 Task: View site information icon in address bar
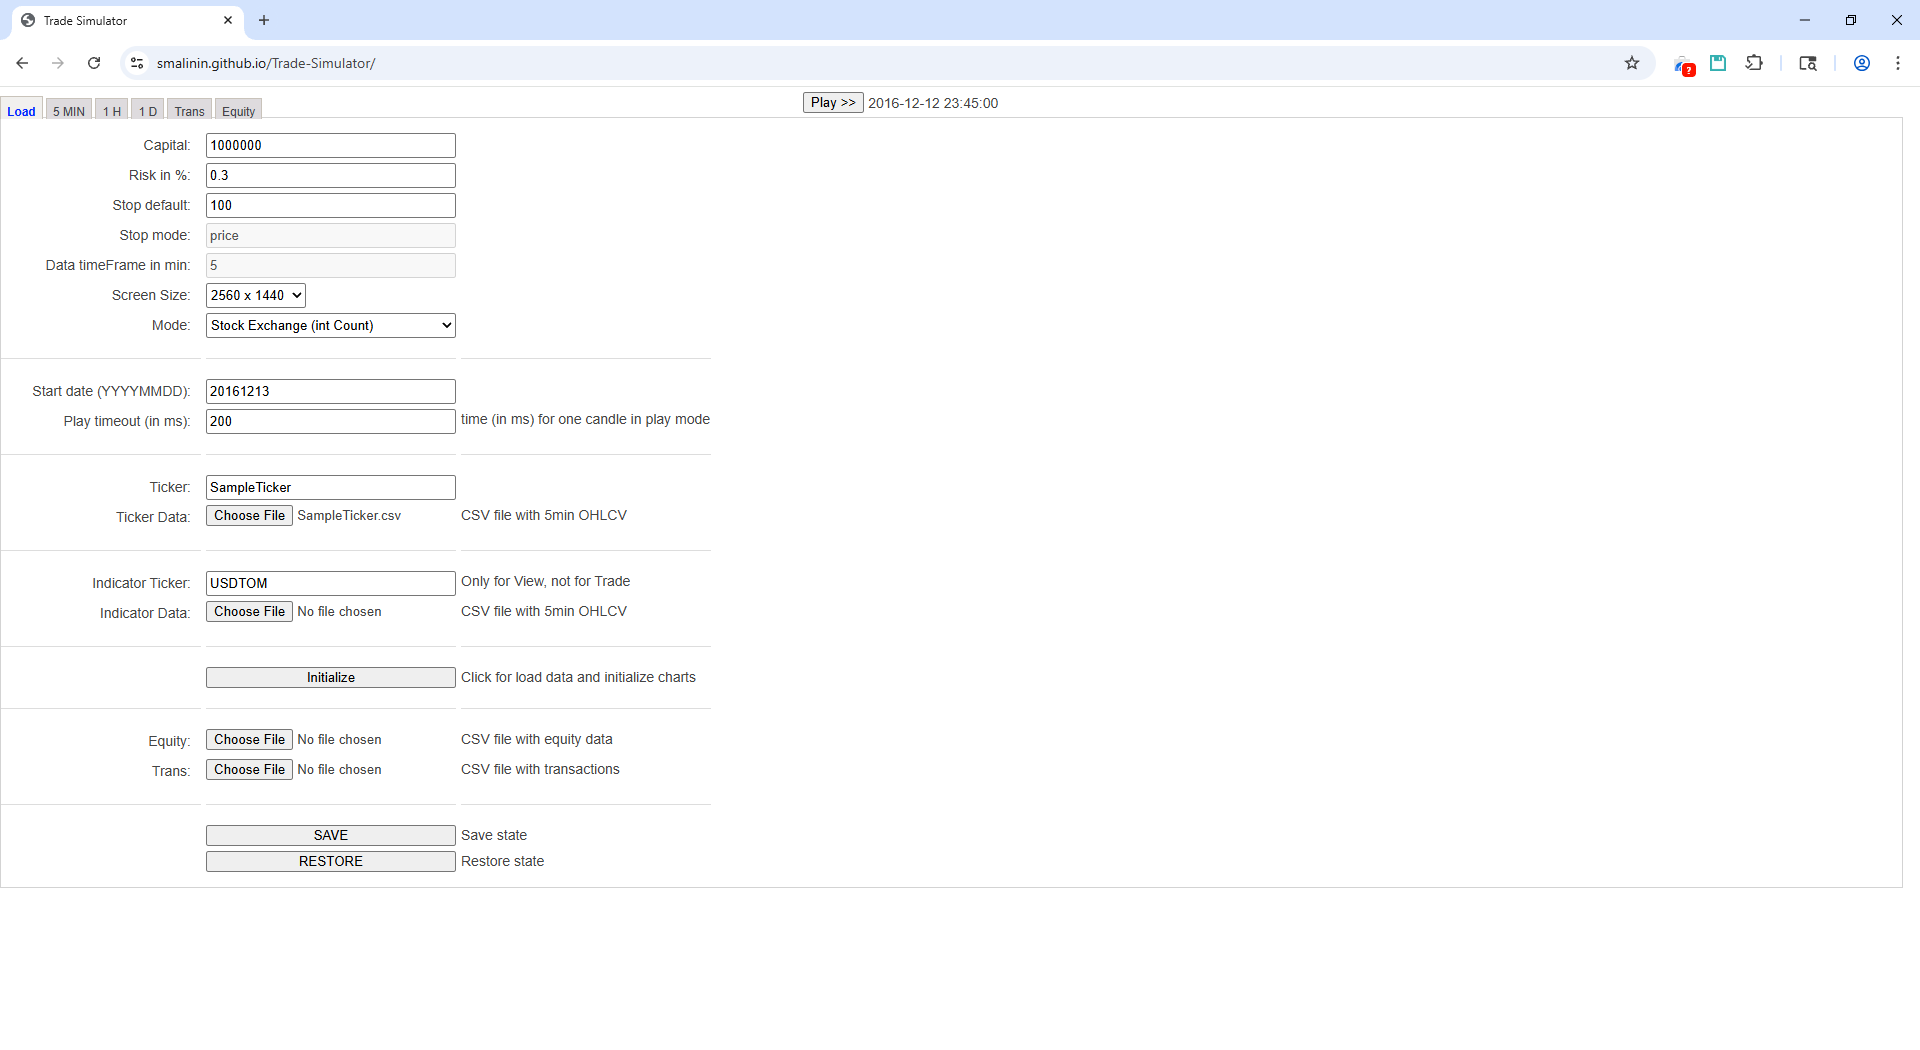click(137, 63)
